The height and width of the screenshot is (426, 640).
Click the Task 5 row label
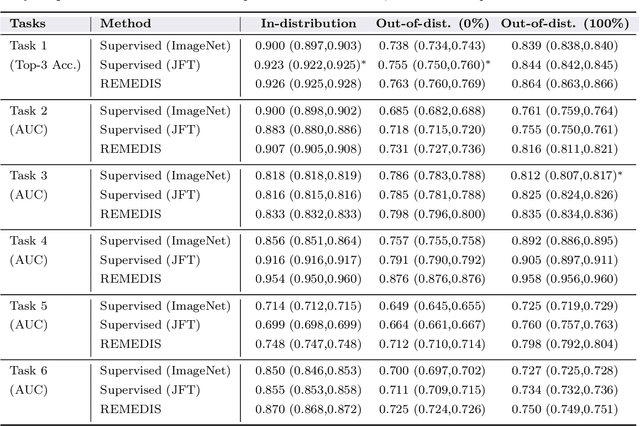28,305
